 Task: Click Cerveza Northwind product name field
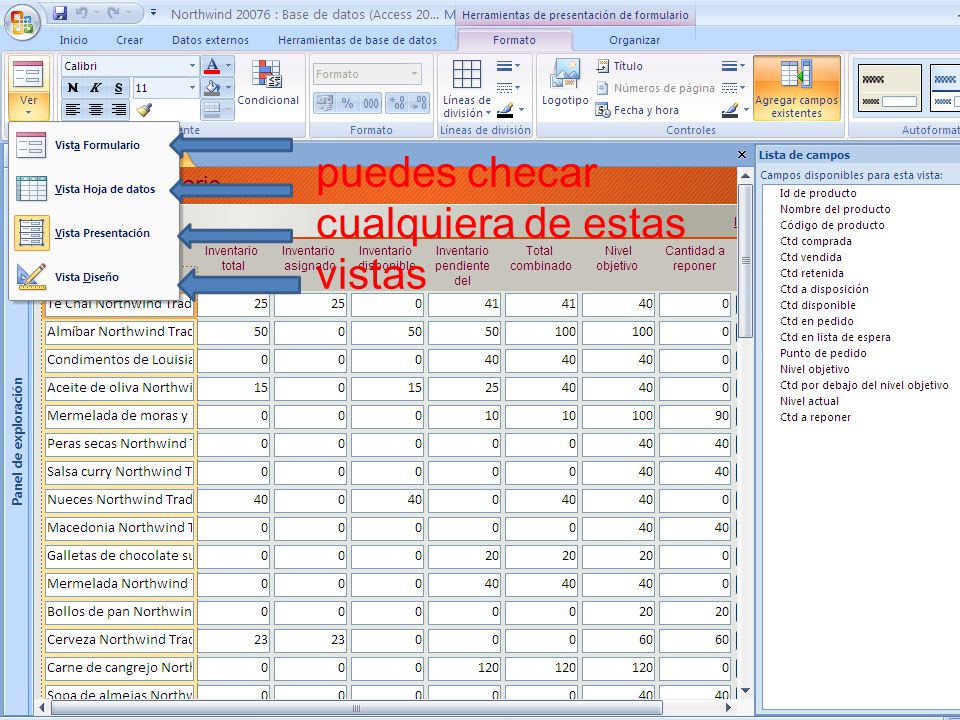point(119,640)
